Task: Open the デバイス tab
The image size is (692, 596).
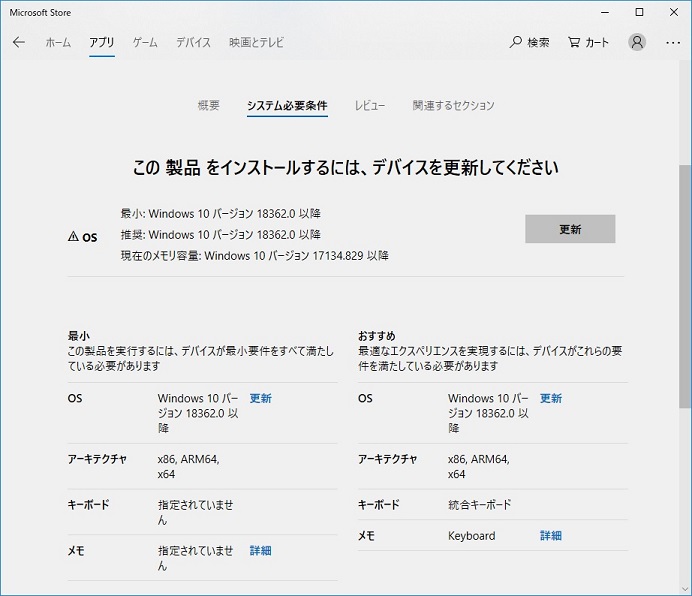Action: pyautogui.click(x=193, y=42)
